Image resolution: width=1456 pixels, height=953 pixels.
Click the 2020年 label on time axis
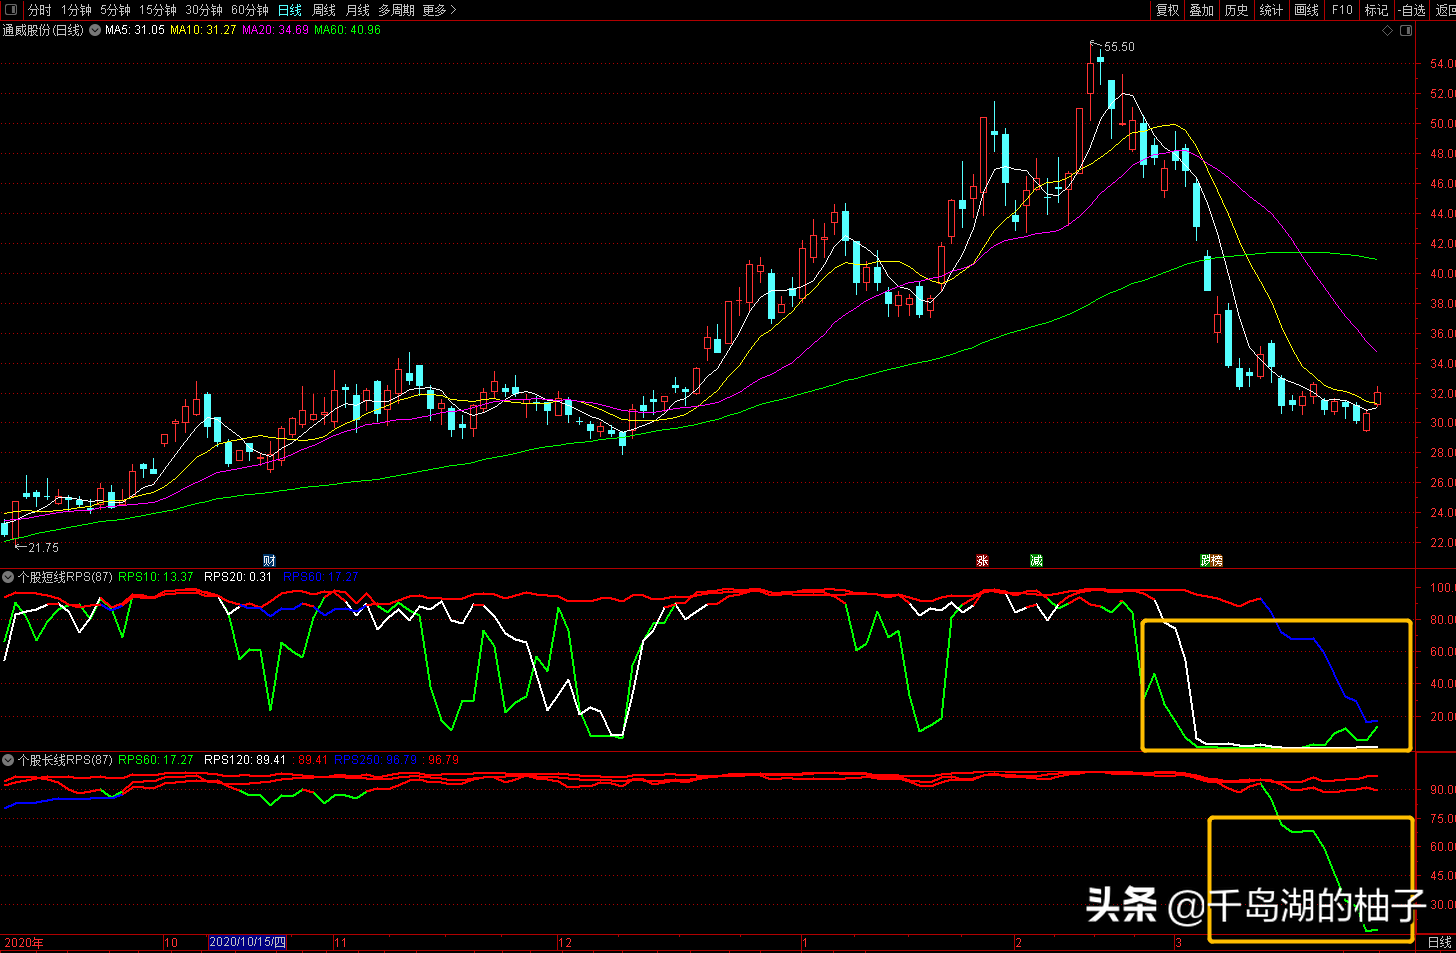pos(24,943)
